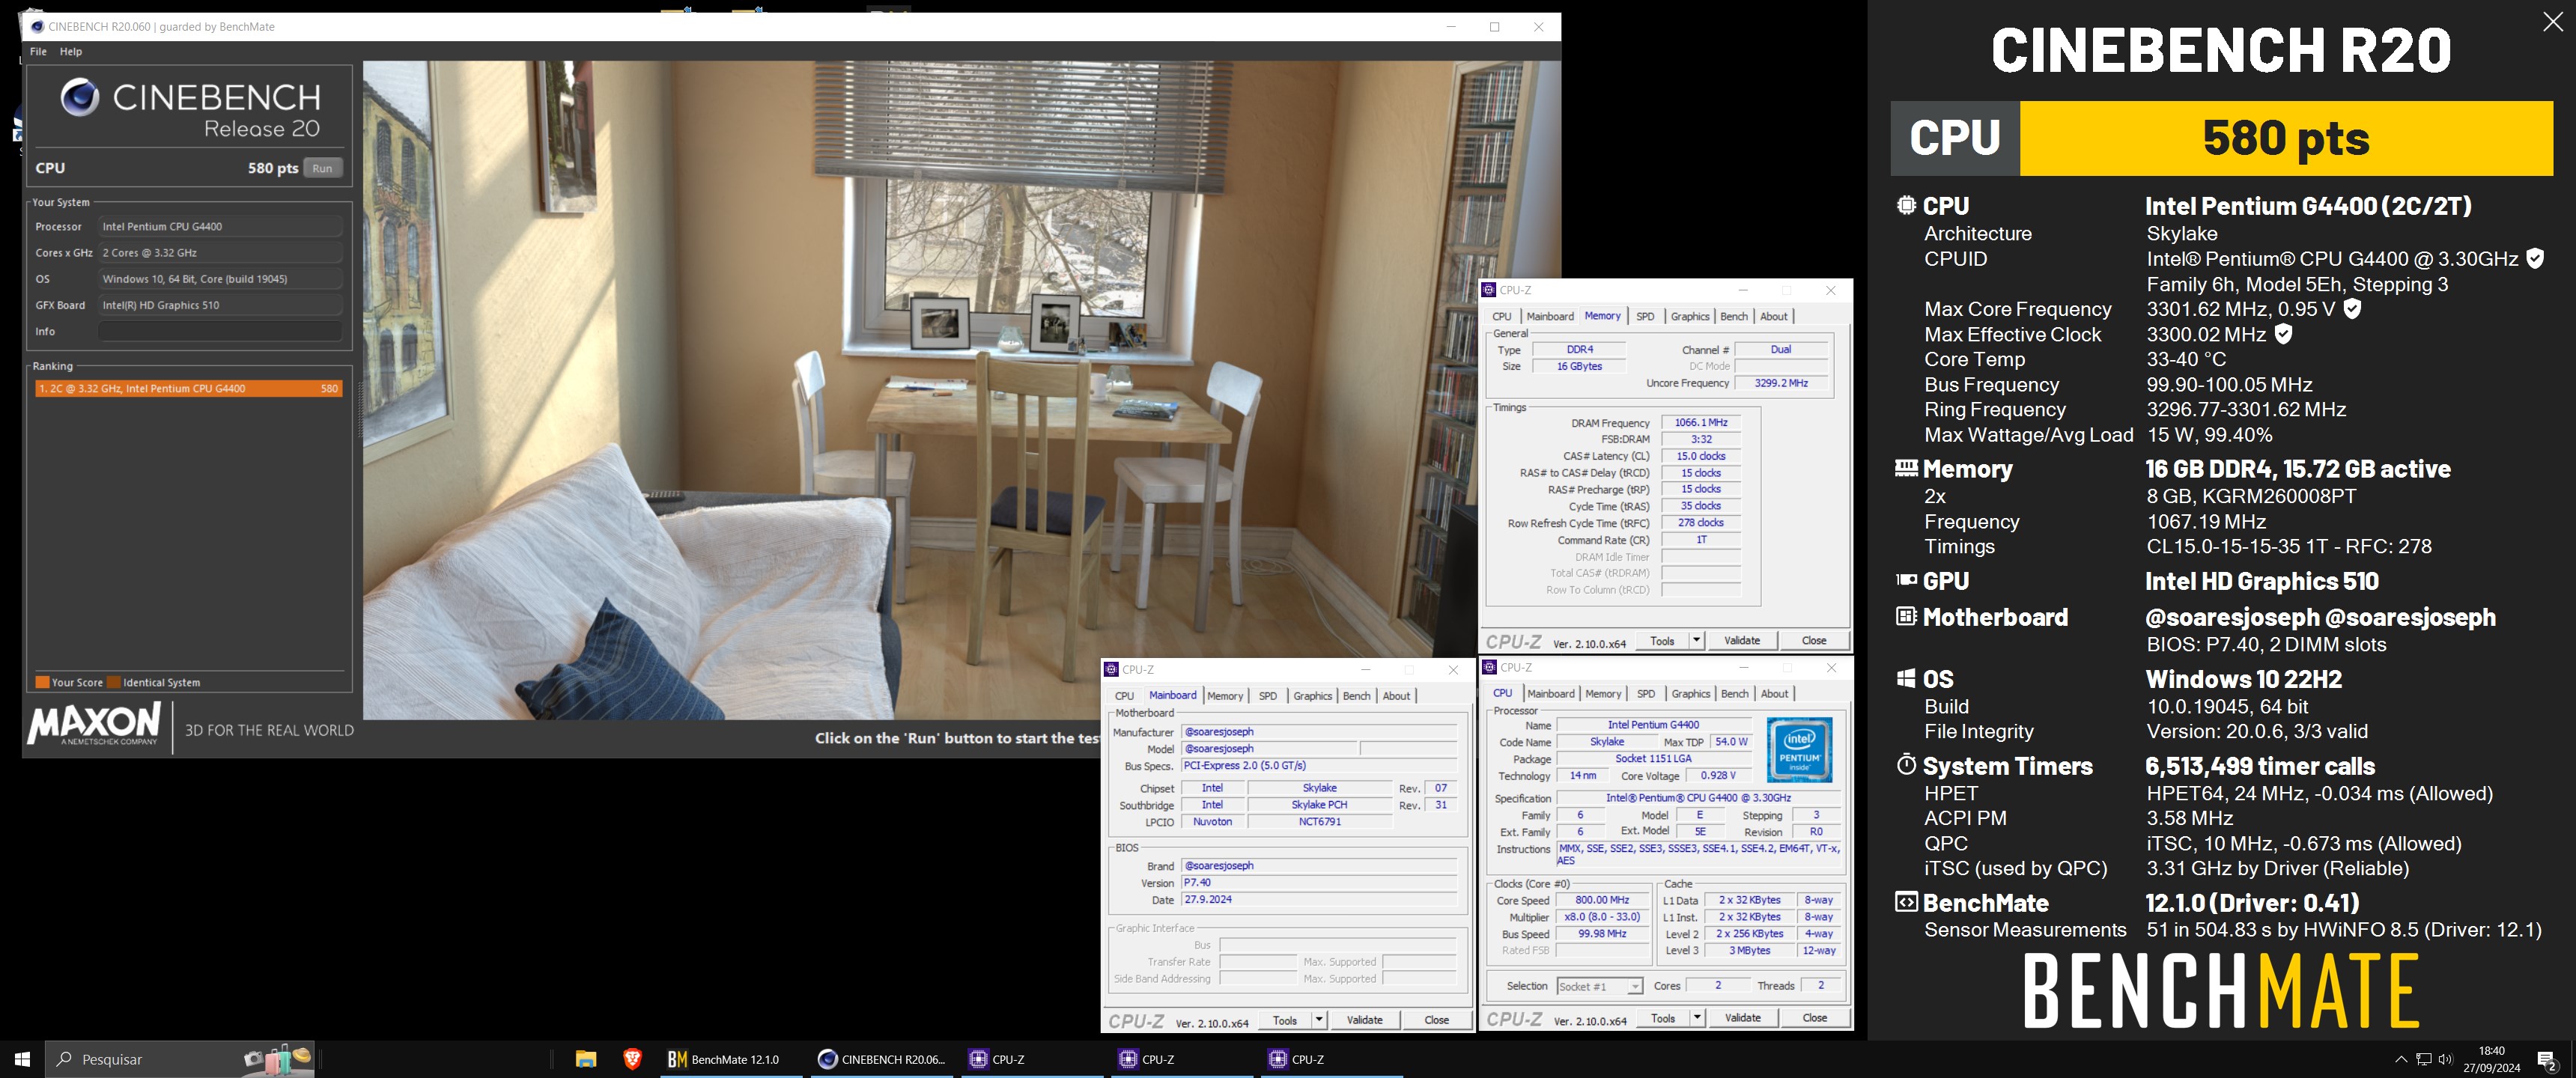Click the Pesquisar taskbar search box
Viewport: 2576px width, 1078px height.
pos(180,1059)
